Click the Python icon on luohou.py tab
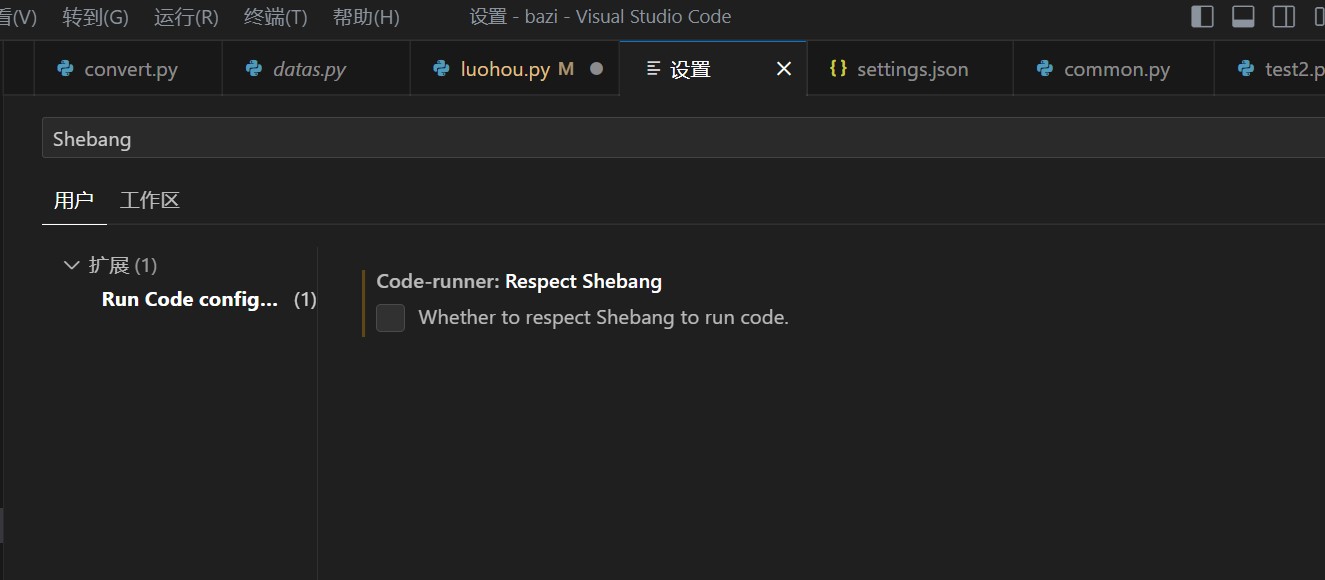 [442, 69]
